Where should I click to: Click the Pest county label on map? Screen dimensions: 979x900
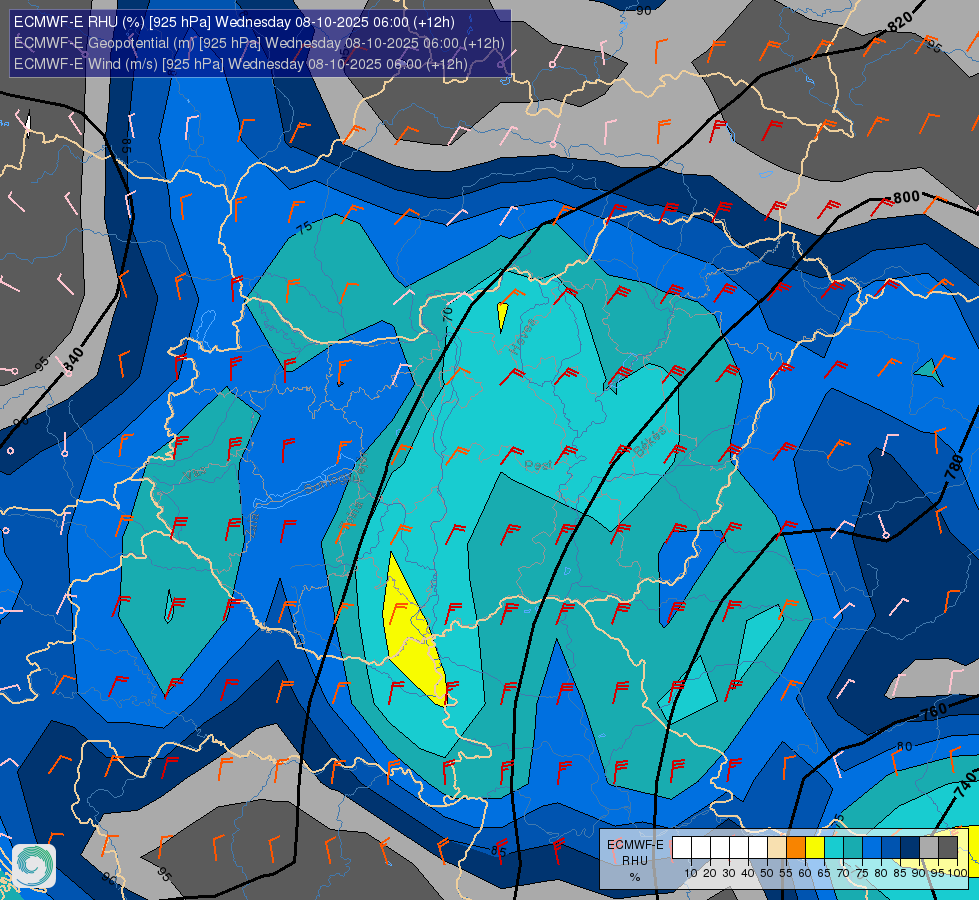click(x=538, y=465)
